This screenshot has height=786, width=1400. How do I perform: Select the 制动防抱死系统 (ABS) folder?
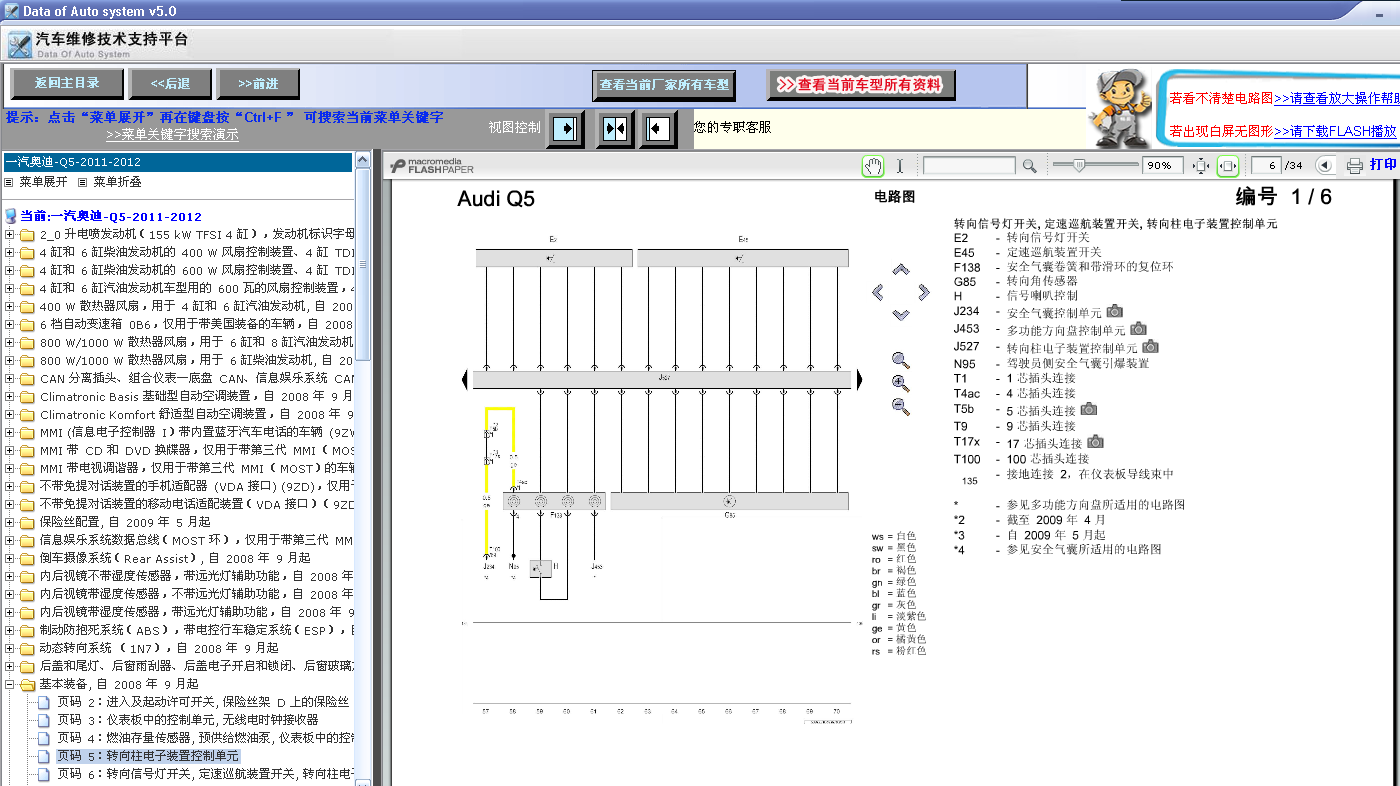197,630
